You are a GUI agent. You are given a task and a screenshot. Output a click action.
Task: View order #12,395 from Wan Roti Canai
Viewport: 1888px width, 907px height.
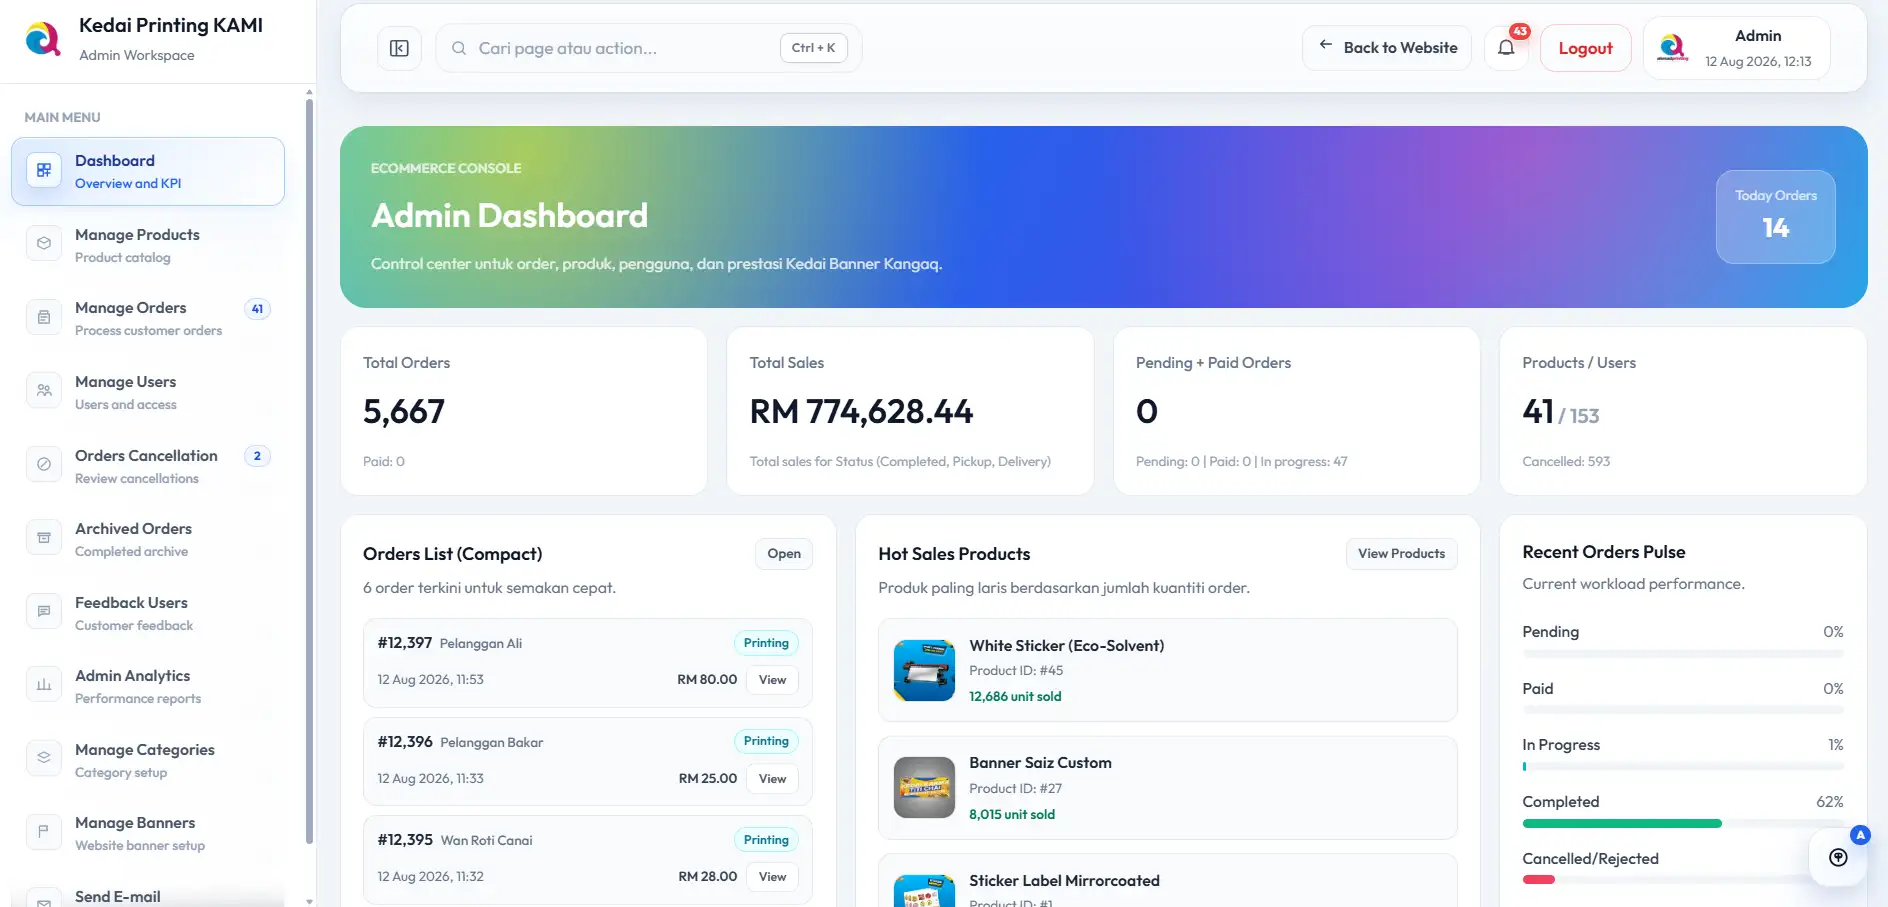tap(772, 877)
